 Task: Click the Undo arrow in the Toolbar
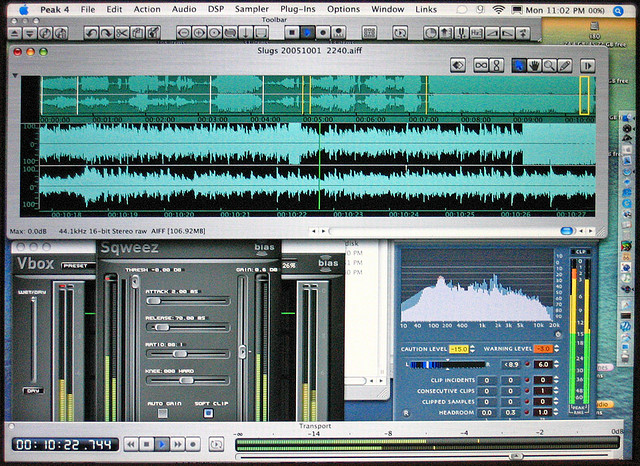click(91, 33)
